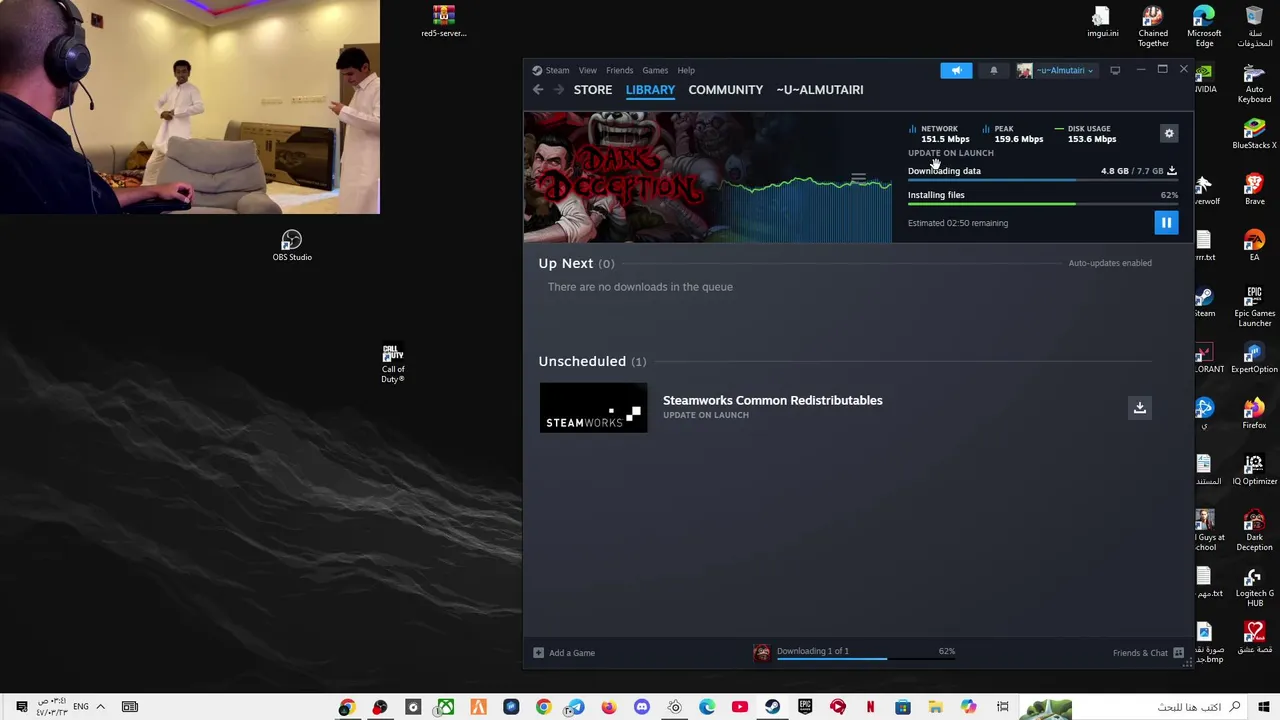Click the Downloading data progress bar
This screenshot has width=1280, height=720.
coord(1042,180)
